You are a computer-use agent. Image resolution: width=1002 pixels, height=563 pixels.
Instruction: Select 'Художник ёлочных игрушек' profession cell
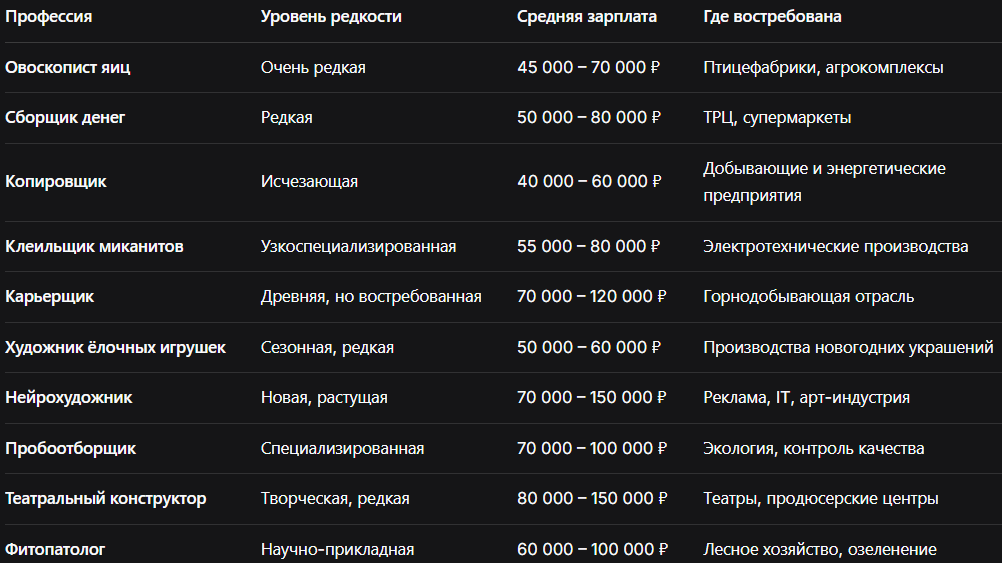click(x=116, y=348)
